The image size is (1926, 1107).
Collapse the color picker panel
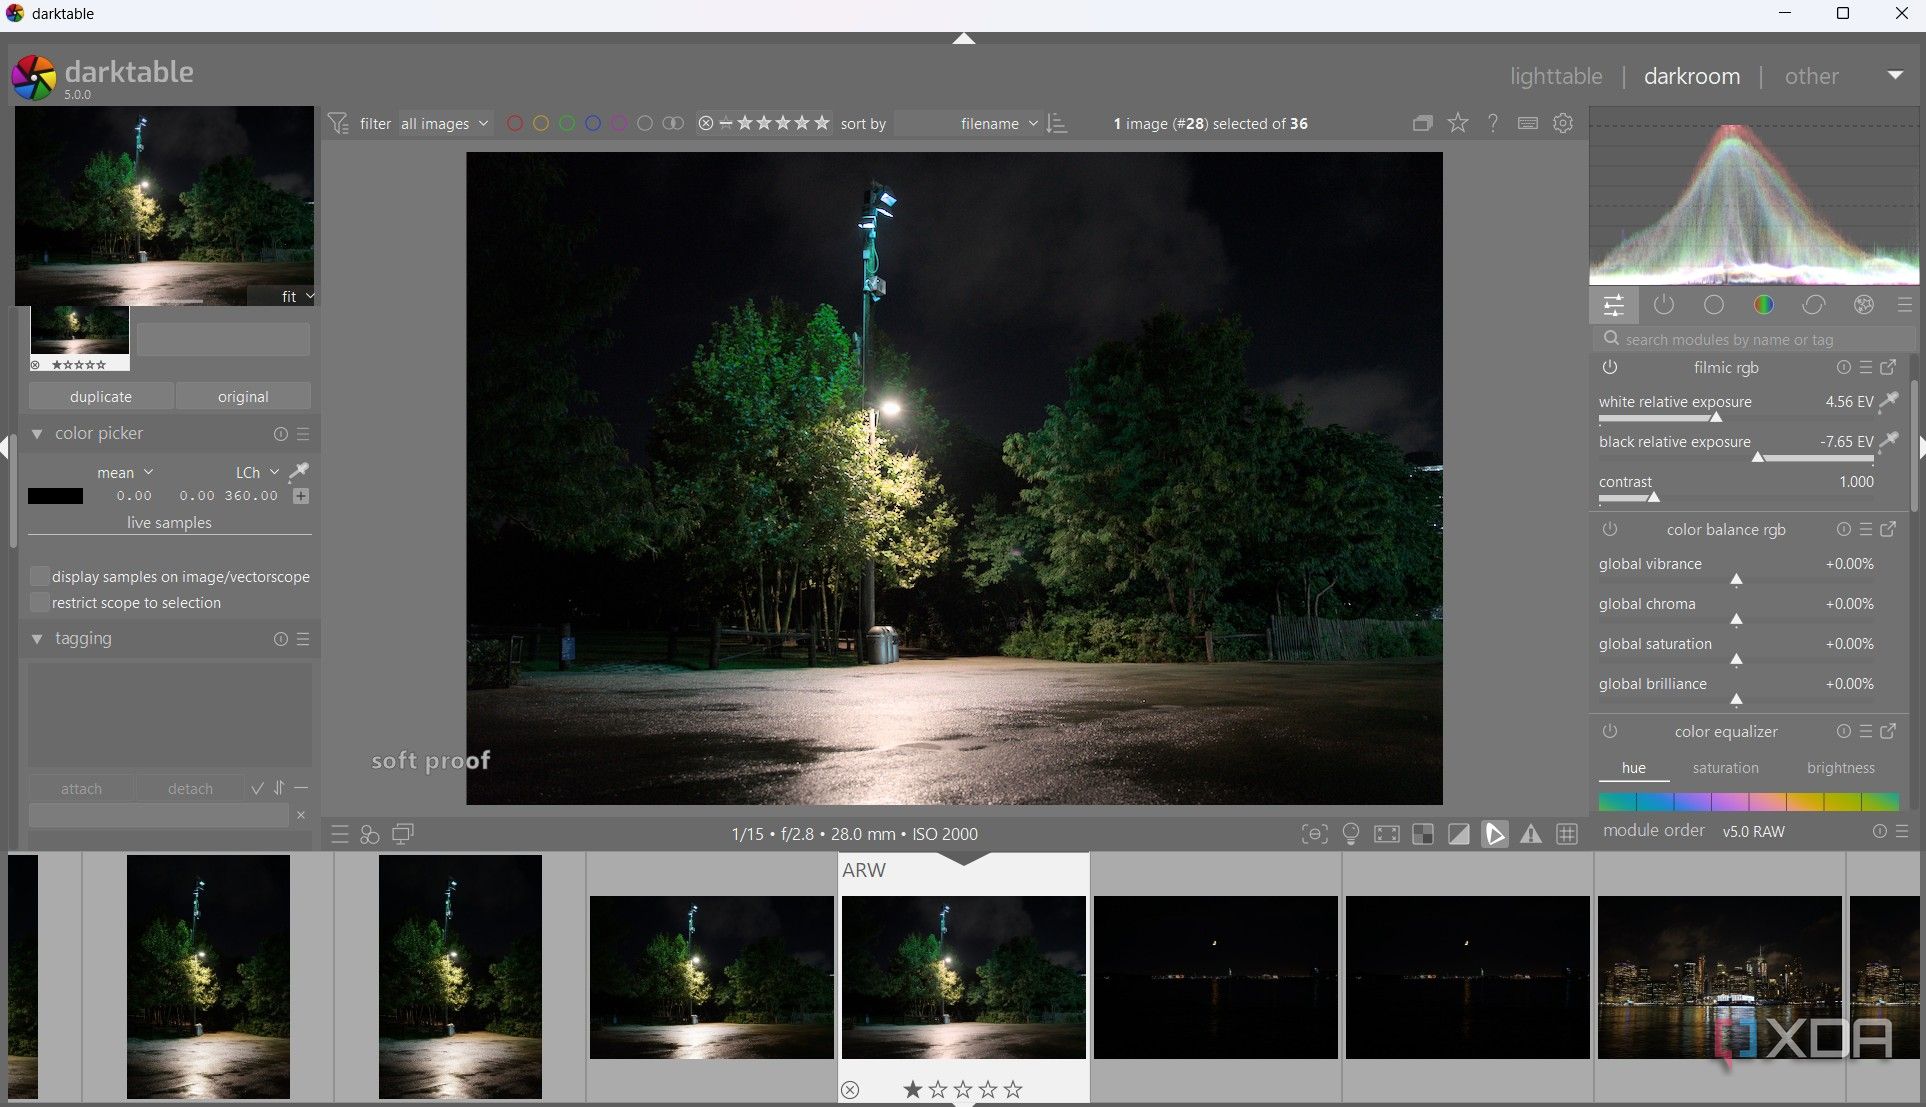37,433
